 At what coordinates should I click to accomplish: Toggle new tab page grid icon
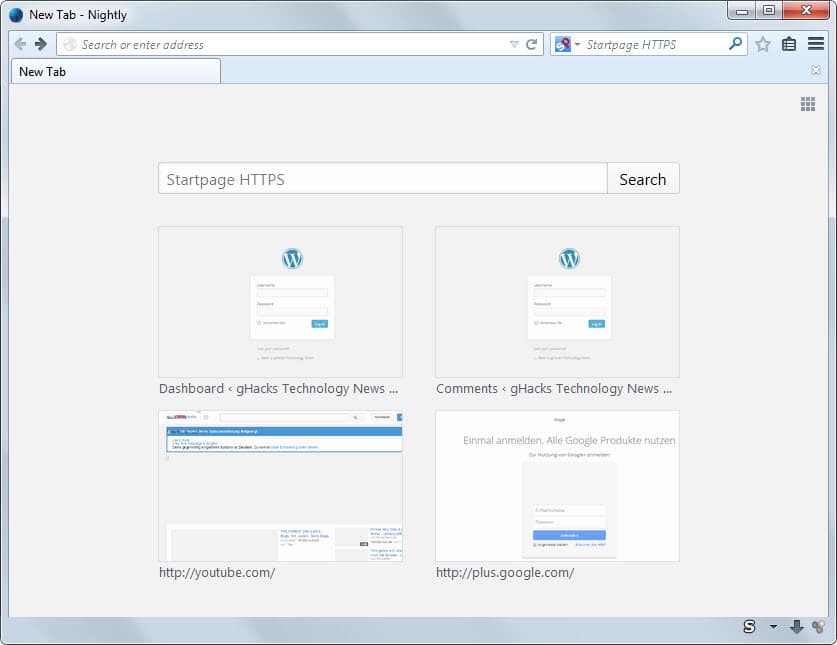808,104
